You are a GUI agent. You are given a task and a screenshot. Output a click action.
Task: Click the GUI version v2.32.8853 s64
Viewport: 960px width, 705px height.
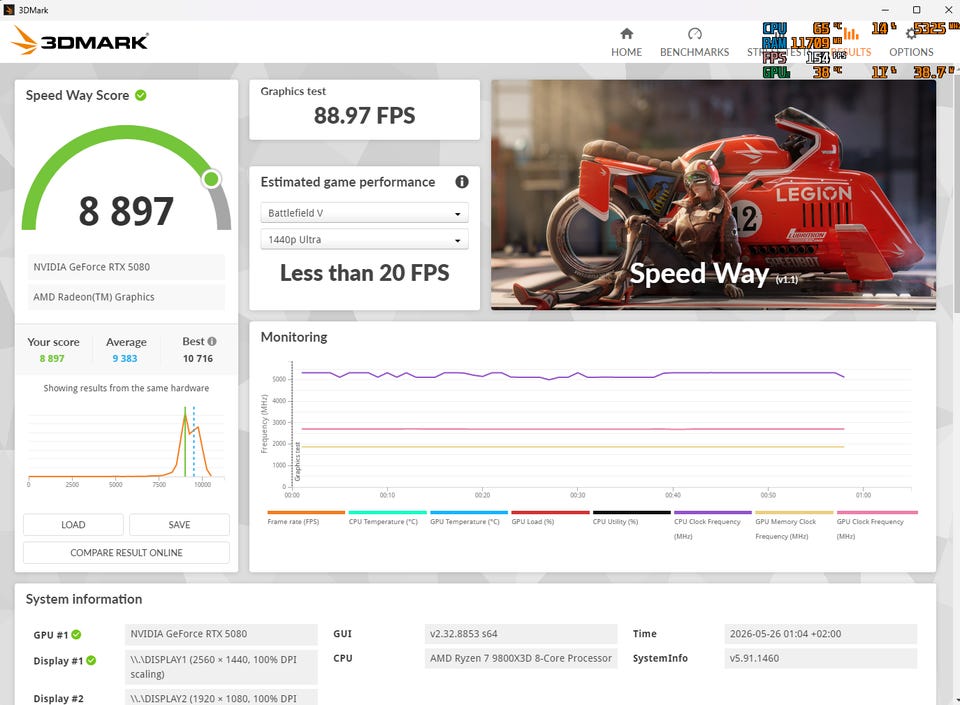520,634
